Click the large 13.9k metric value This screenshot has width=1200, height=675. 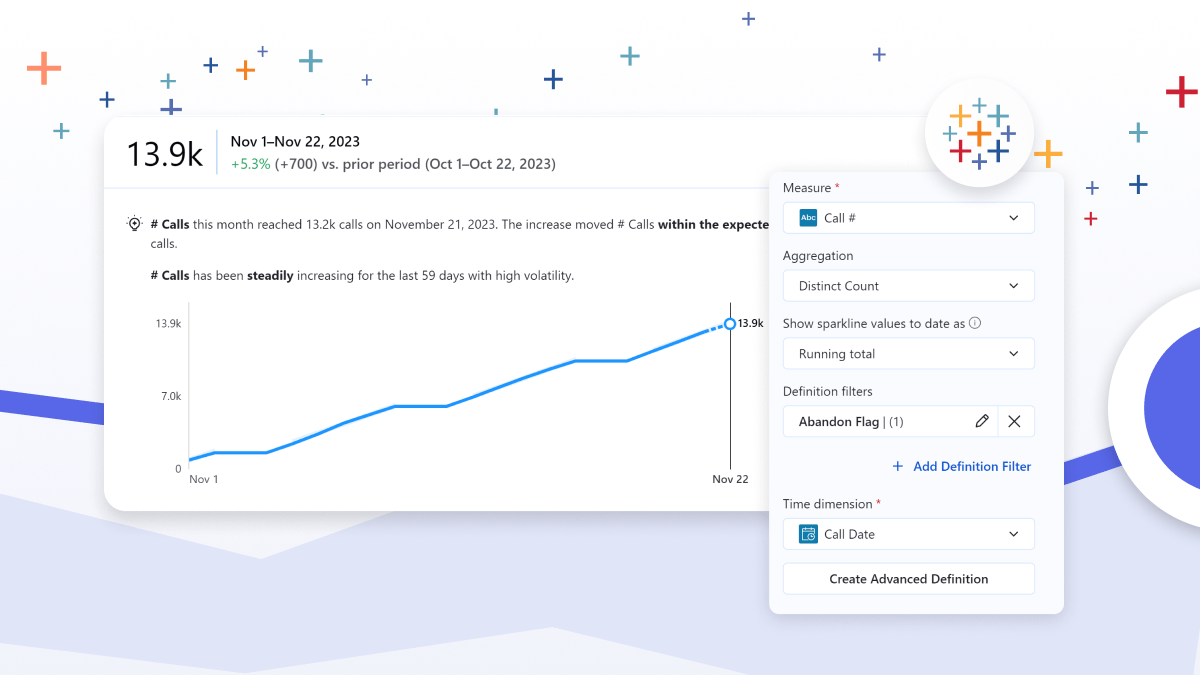coord(164,153)
